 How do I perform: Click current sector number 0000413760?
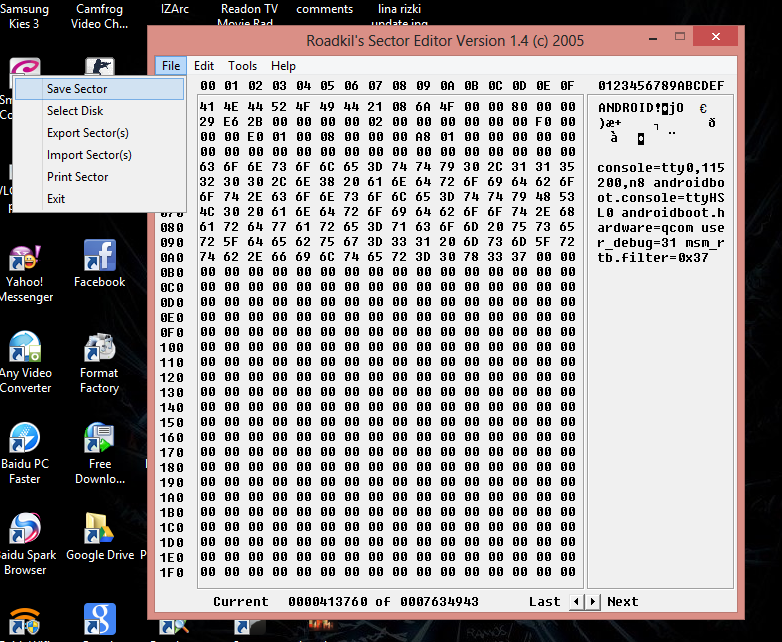coord(328,602)
